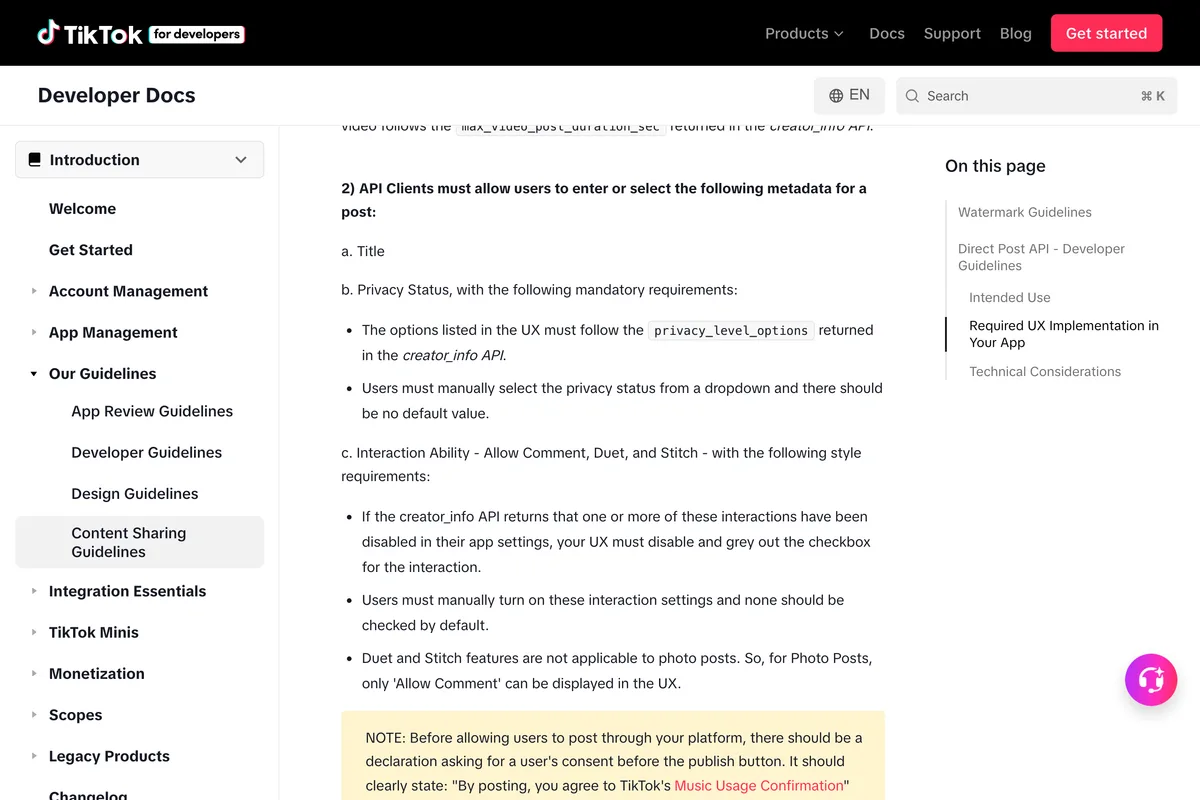The width and height of the screenshot is (1200, 800).
Task: Click the max_video_post_duration_sec code text
Action: pyautogui.click(x=560, y=128)
